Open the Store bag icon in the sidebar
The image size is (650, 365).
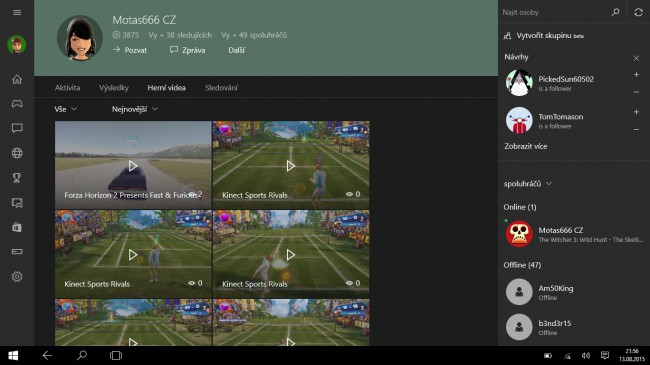(17, 227)
